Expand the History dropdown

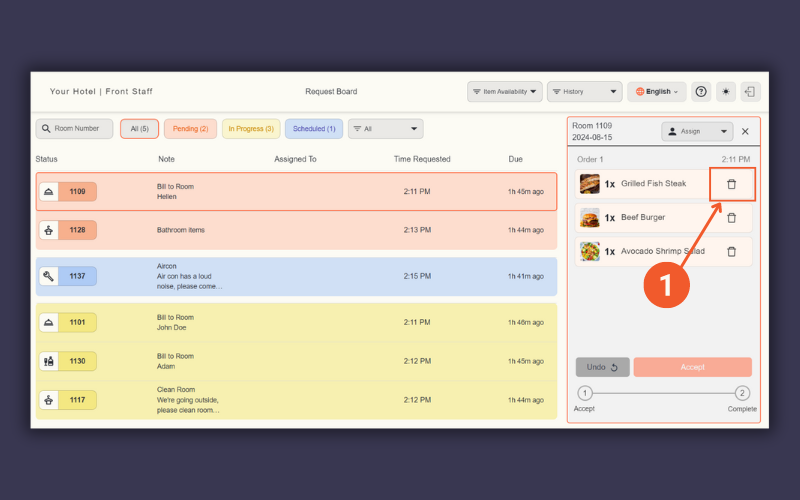[584, 92]
